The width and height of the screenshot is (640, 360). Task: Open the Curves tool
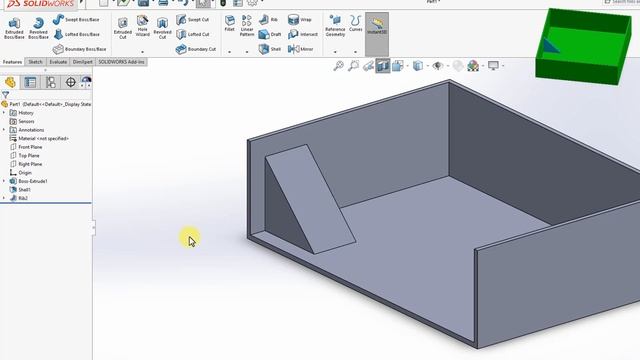pyautogui.click(x=356, y=24)
